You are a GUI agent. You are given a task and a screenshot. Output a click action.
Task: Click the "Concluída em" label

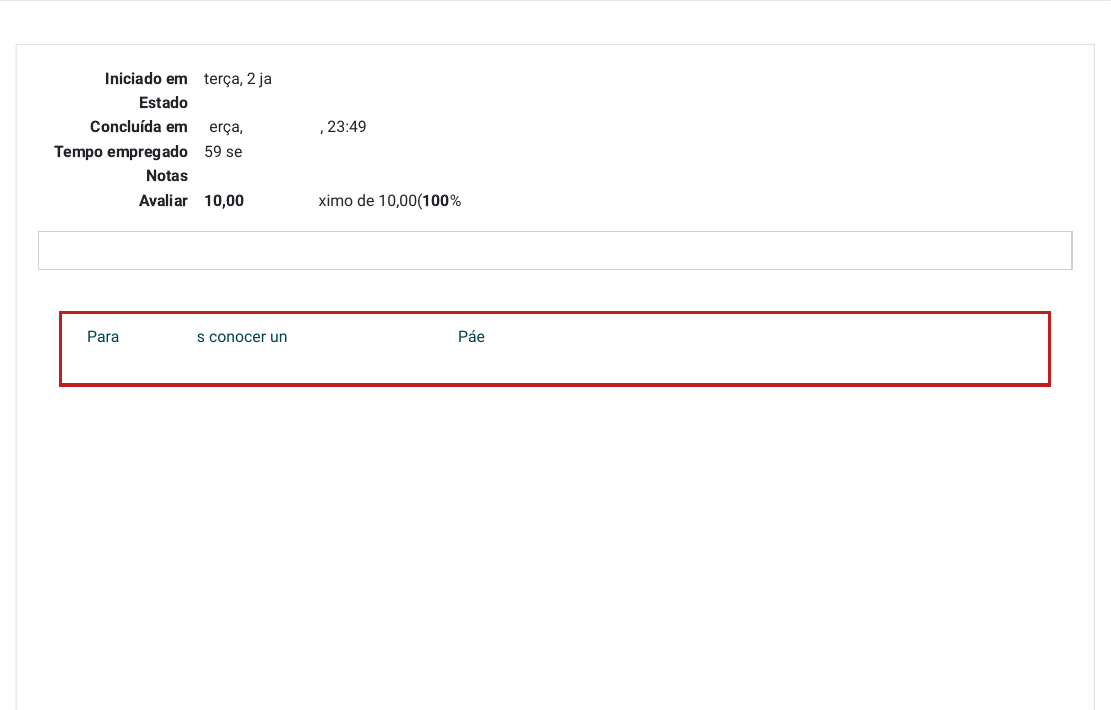click(x=139, y=127)
